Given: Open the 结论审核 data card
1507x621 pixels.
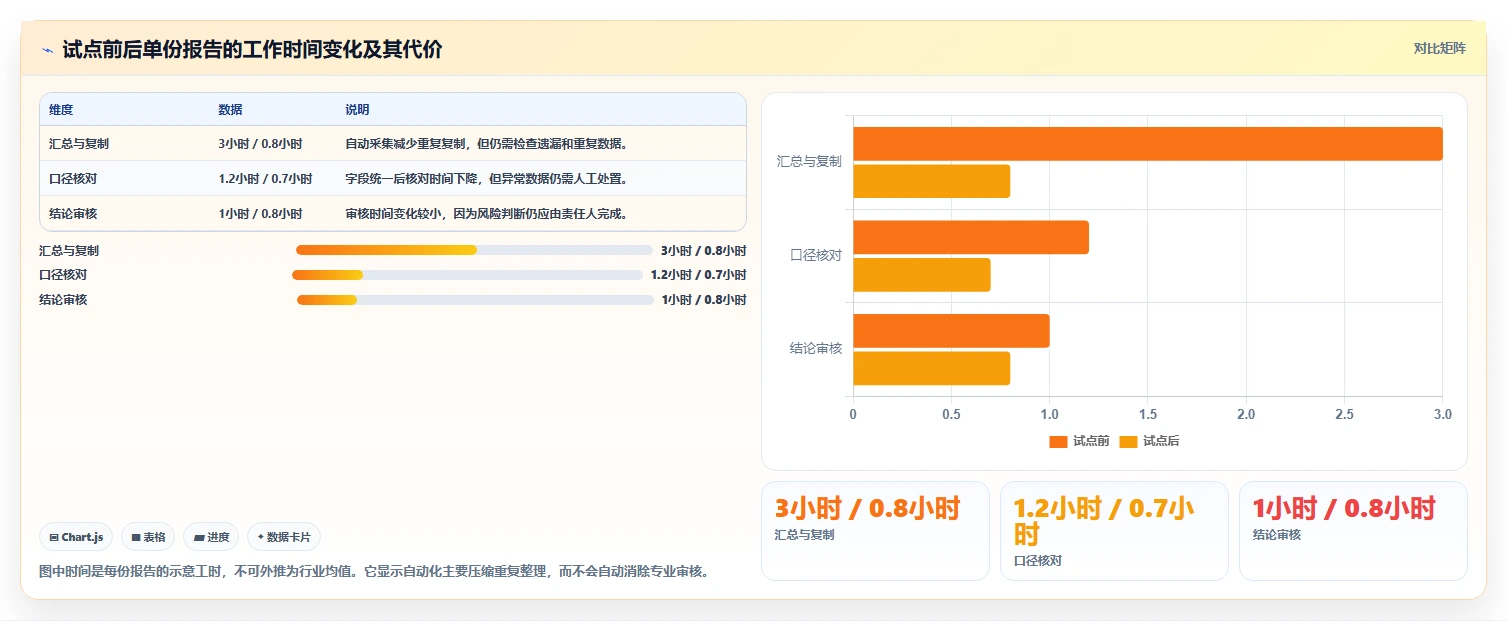Looking at the screenshot, I should coord(1353,531).
